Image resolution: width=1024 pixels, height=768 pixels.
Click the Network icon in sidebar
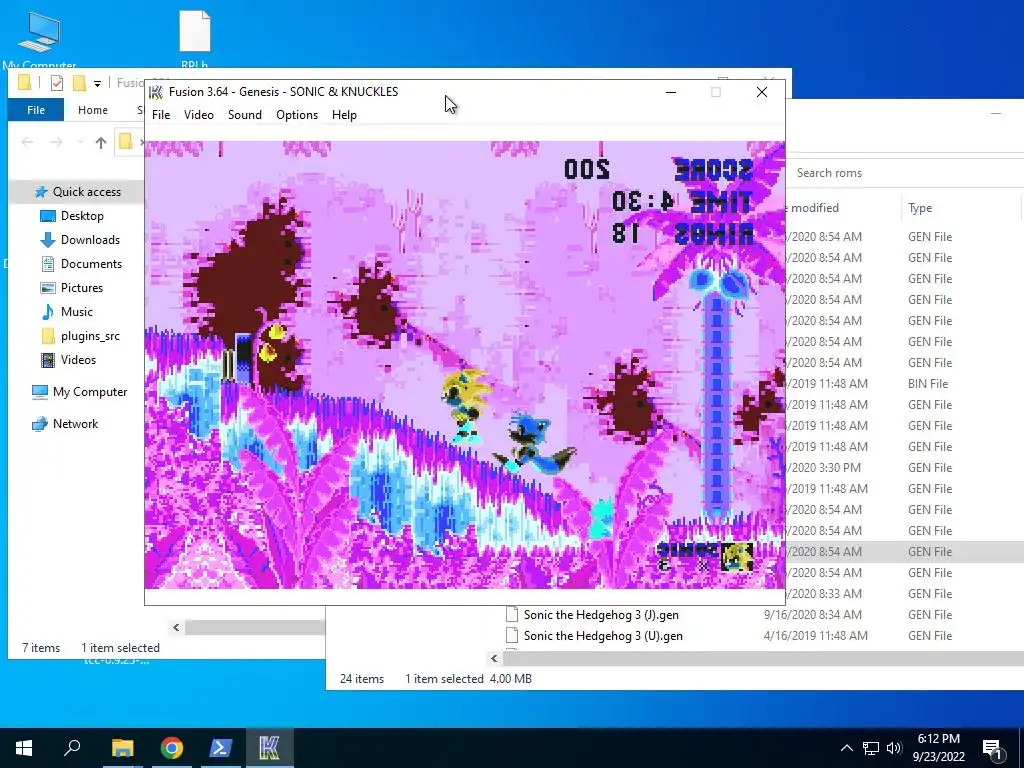click(39, 424)
